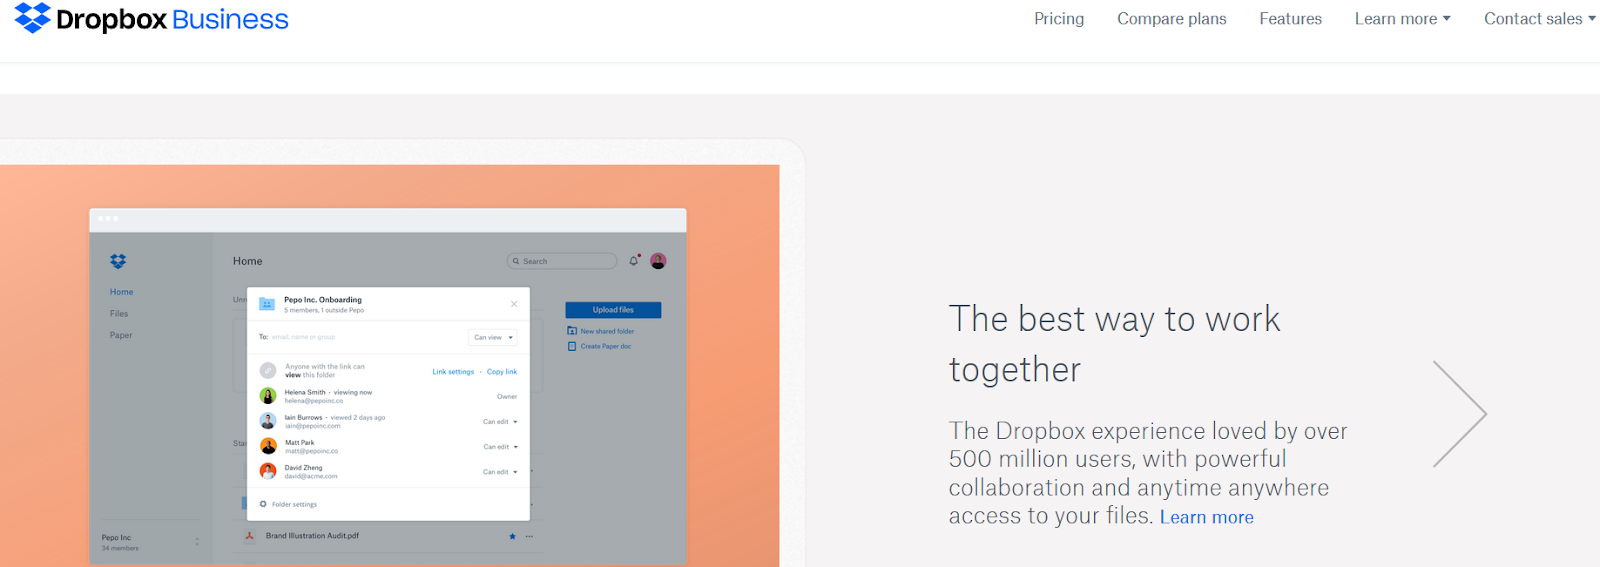
Task: Open the Features page
Action: (1290, 19)
